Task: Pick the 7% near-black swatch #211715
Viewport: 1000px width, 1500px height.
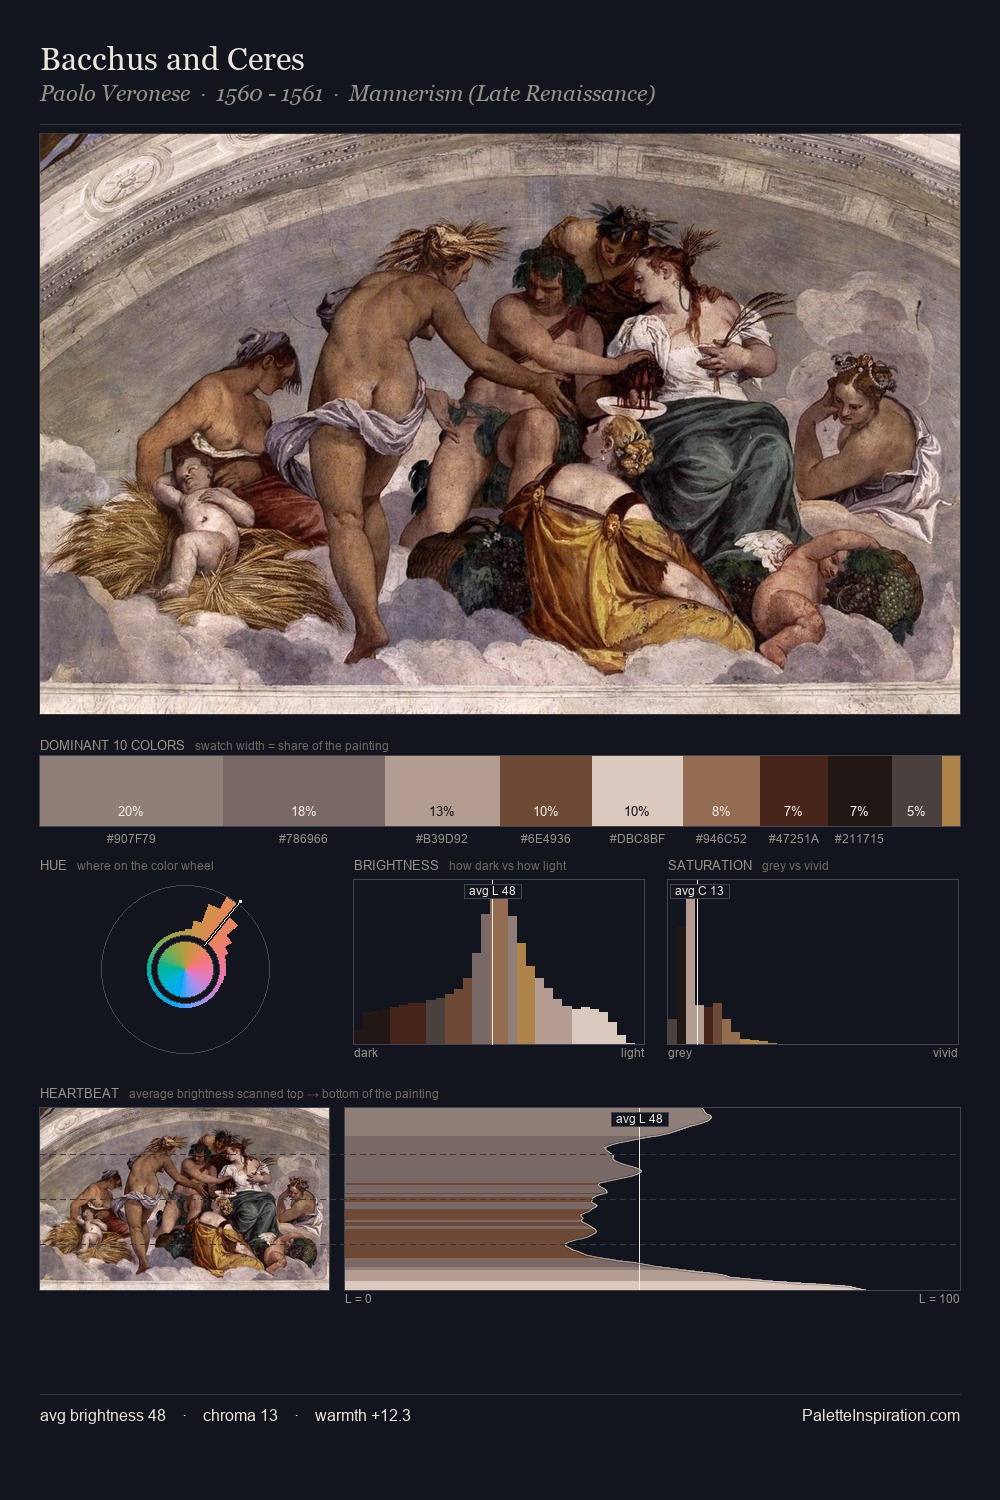Action: click(859, 791)
